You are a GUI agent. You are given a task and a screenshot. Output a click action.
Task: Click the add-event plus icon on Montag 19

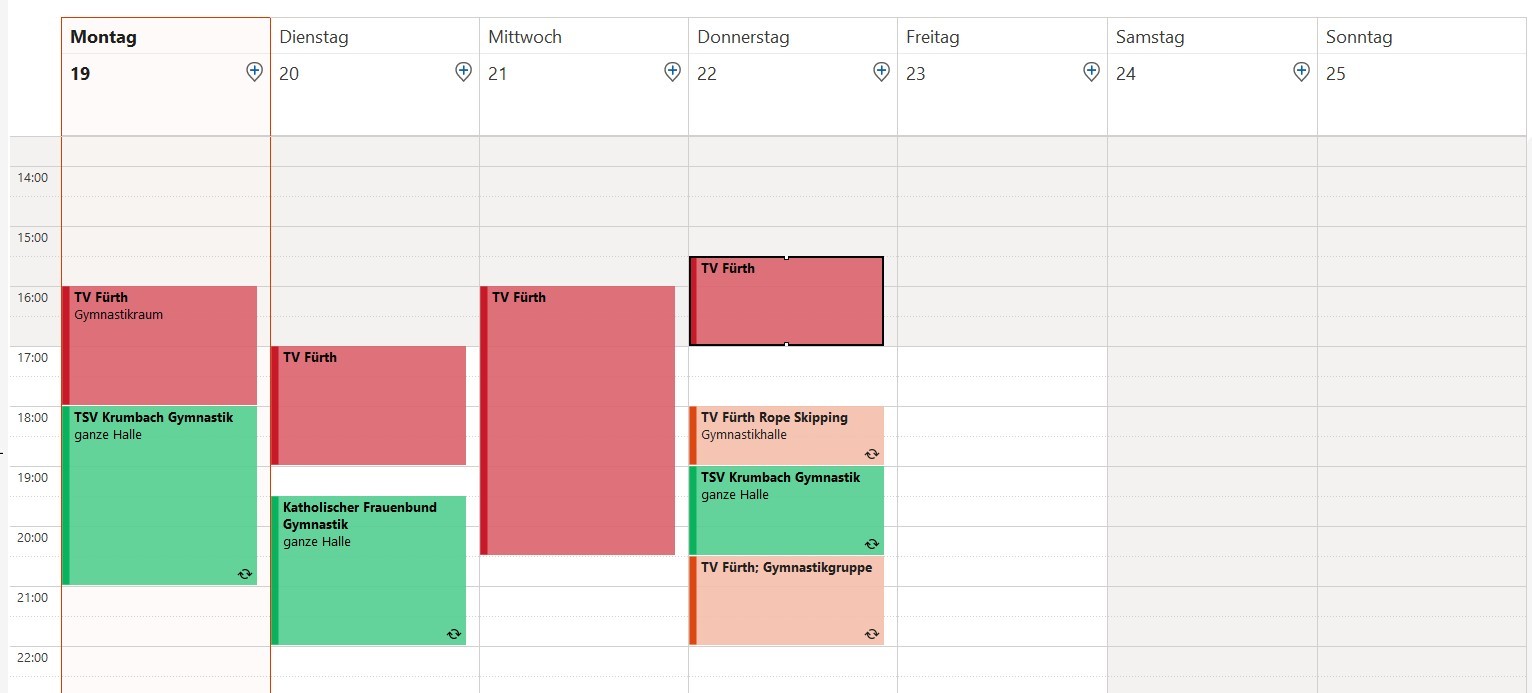coord(254,72)
